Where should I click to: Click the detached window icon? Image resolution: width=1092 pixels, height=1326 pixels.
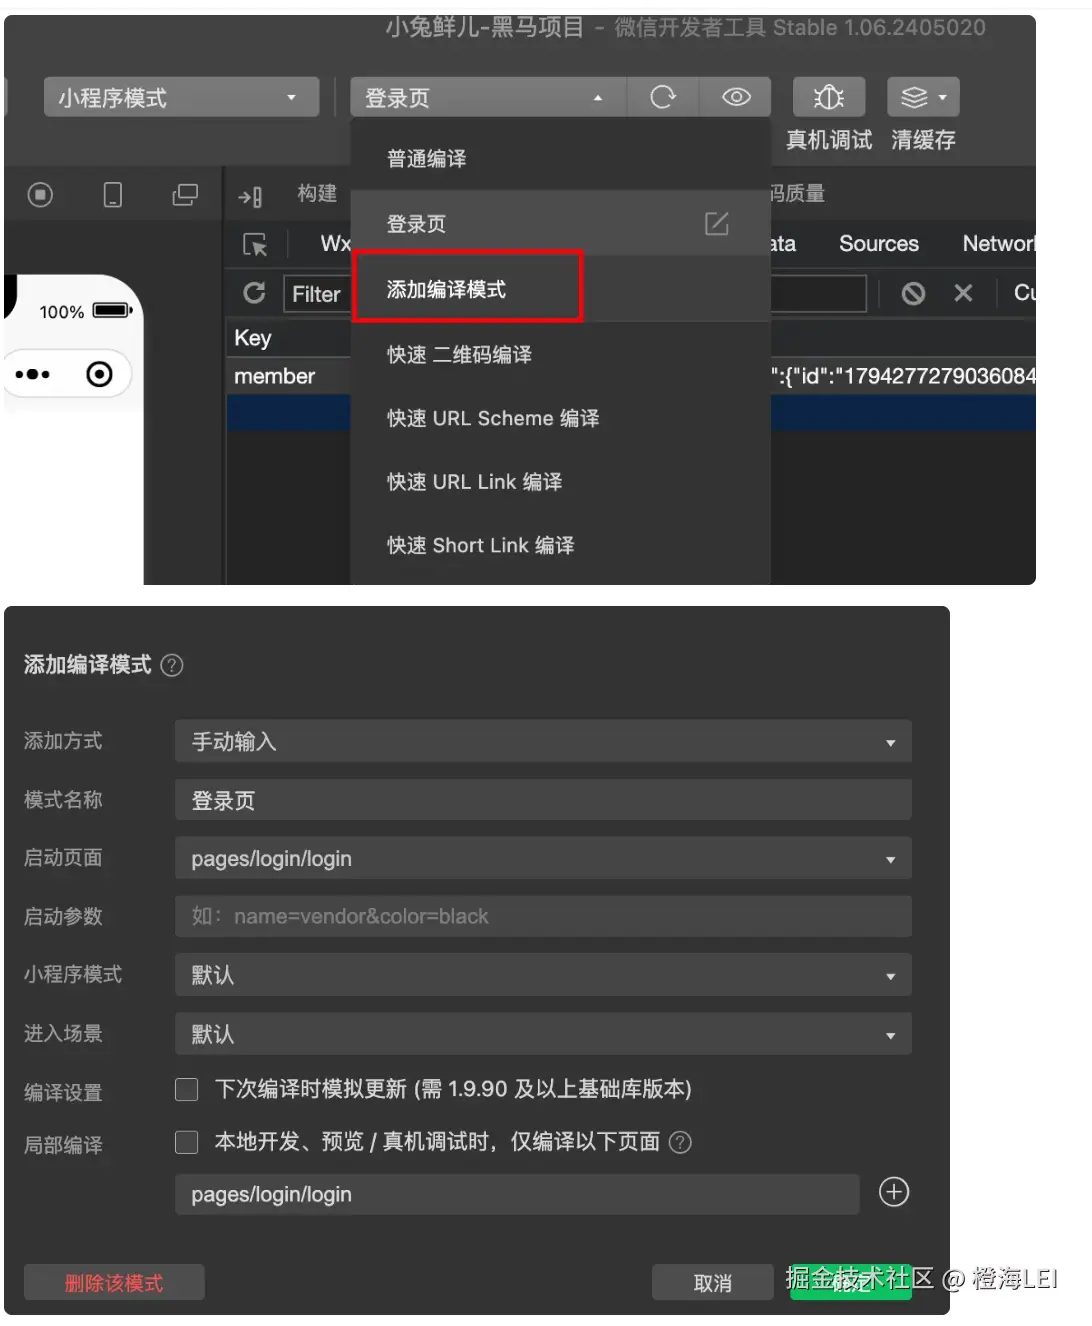point(185,194)
